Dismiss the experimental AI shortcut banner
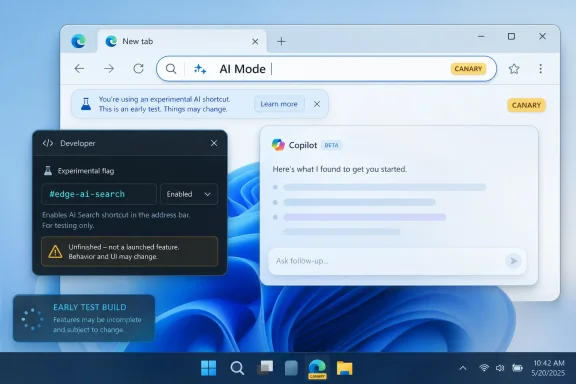This screenshot has width=576, height=384. coord(317,104)
